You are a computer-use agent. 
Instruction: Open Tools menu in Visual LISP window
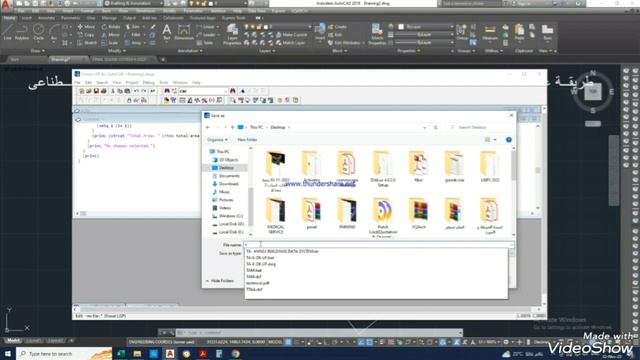[x=163, y=82]
